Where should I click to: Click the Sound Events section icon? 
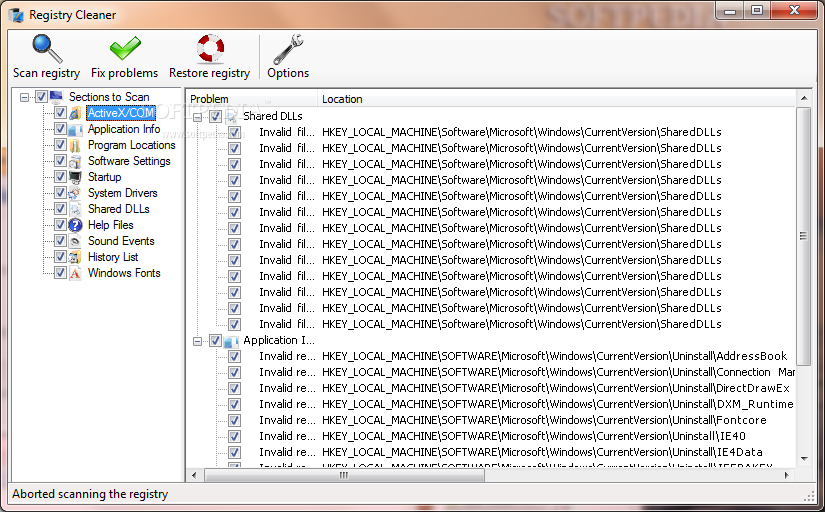click(x=75, y=242)
